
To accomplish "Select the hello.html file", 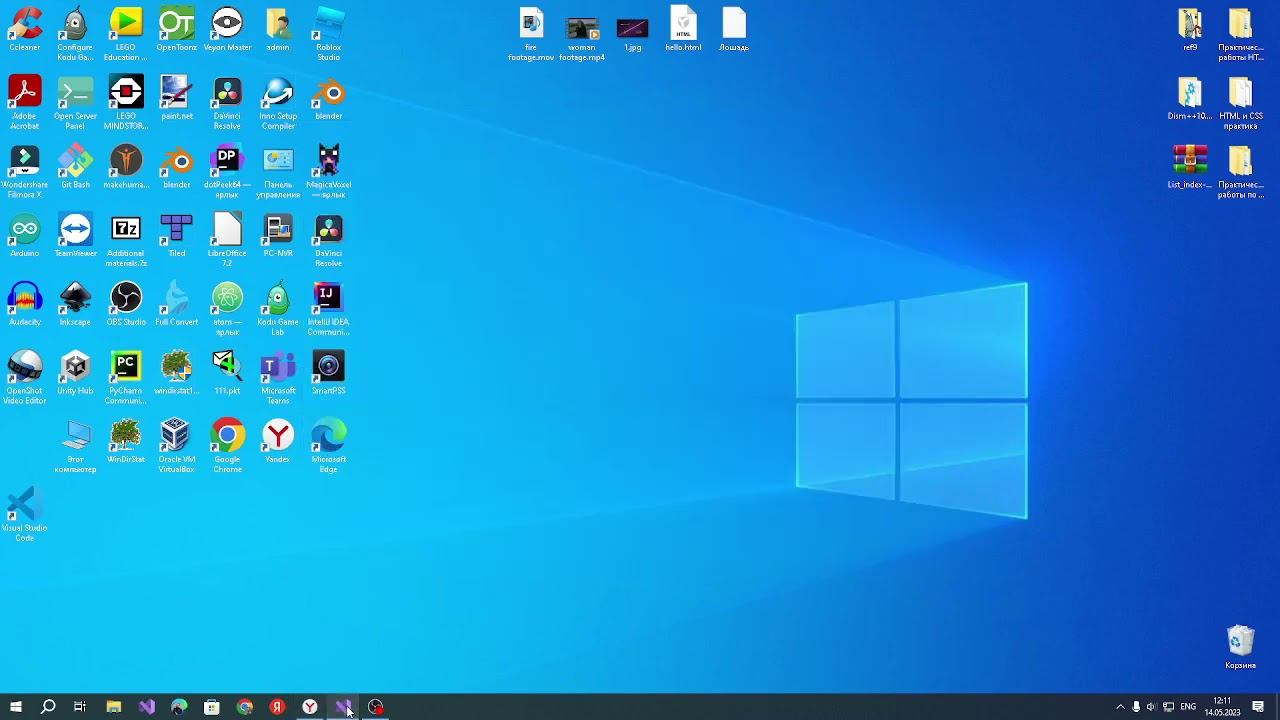I will [683, 30].
